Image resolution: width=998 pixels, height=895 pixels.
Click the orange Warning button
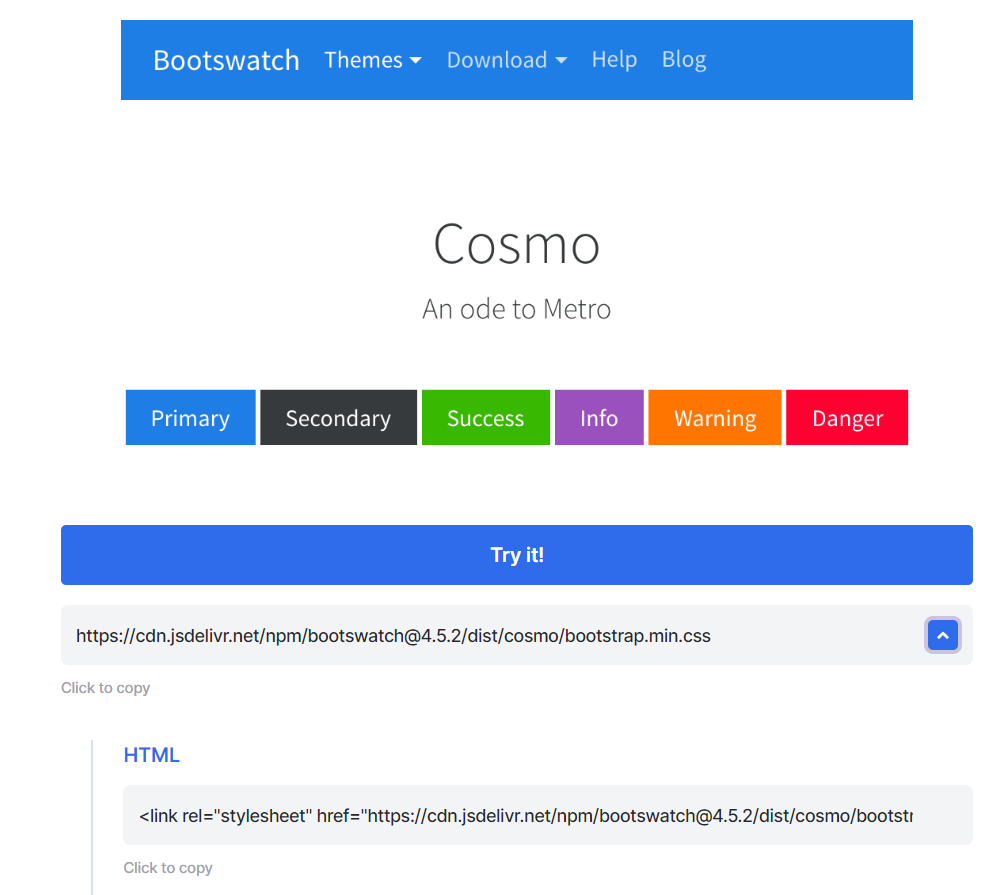pyautogui.click(x=715, y=418)
